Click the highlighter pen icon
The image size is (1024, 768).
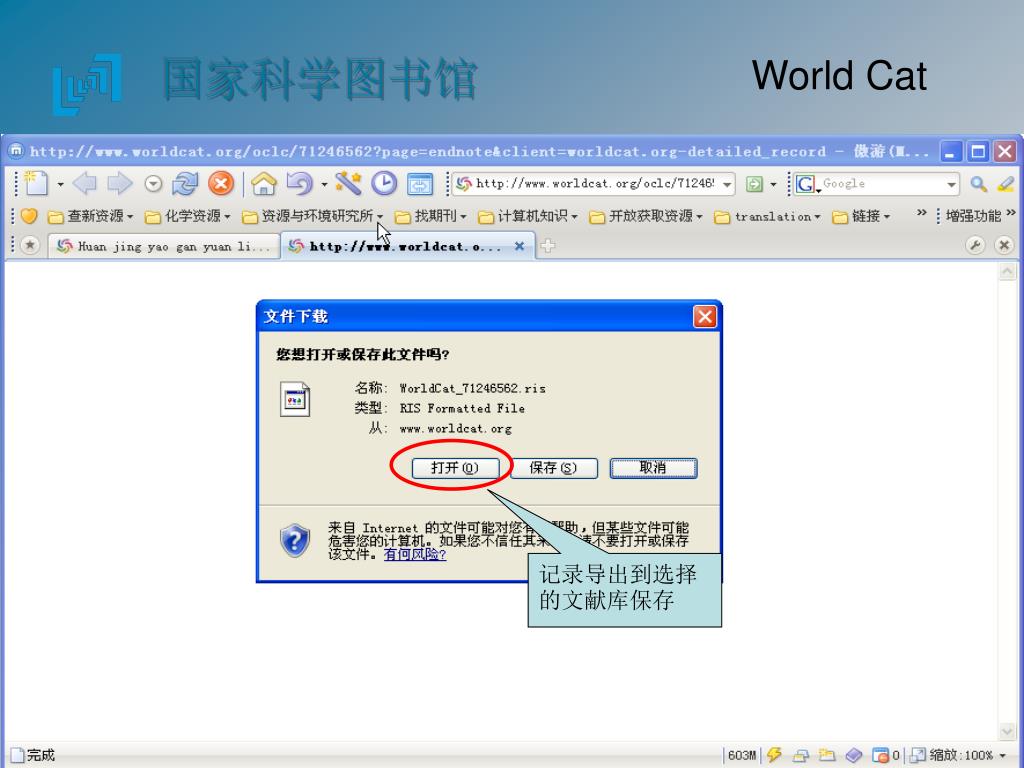tap(1006, 184)
